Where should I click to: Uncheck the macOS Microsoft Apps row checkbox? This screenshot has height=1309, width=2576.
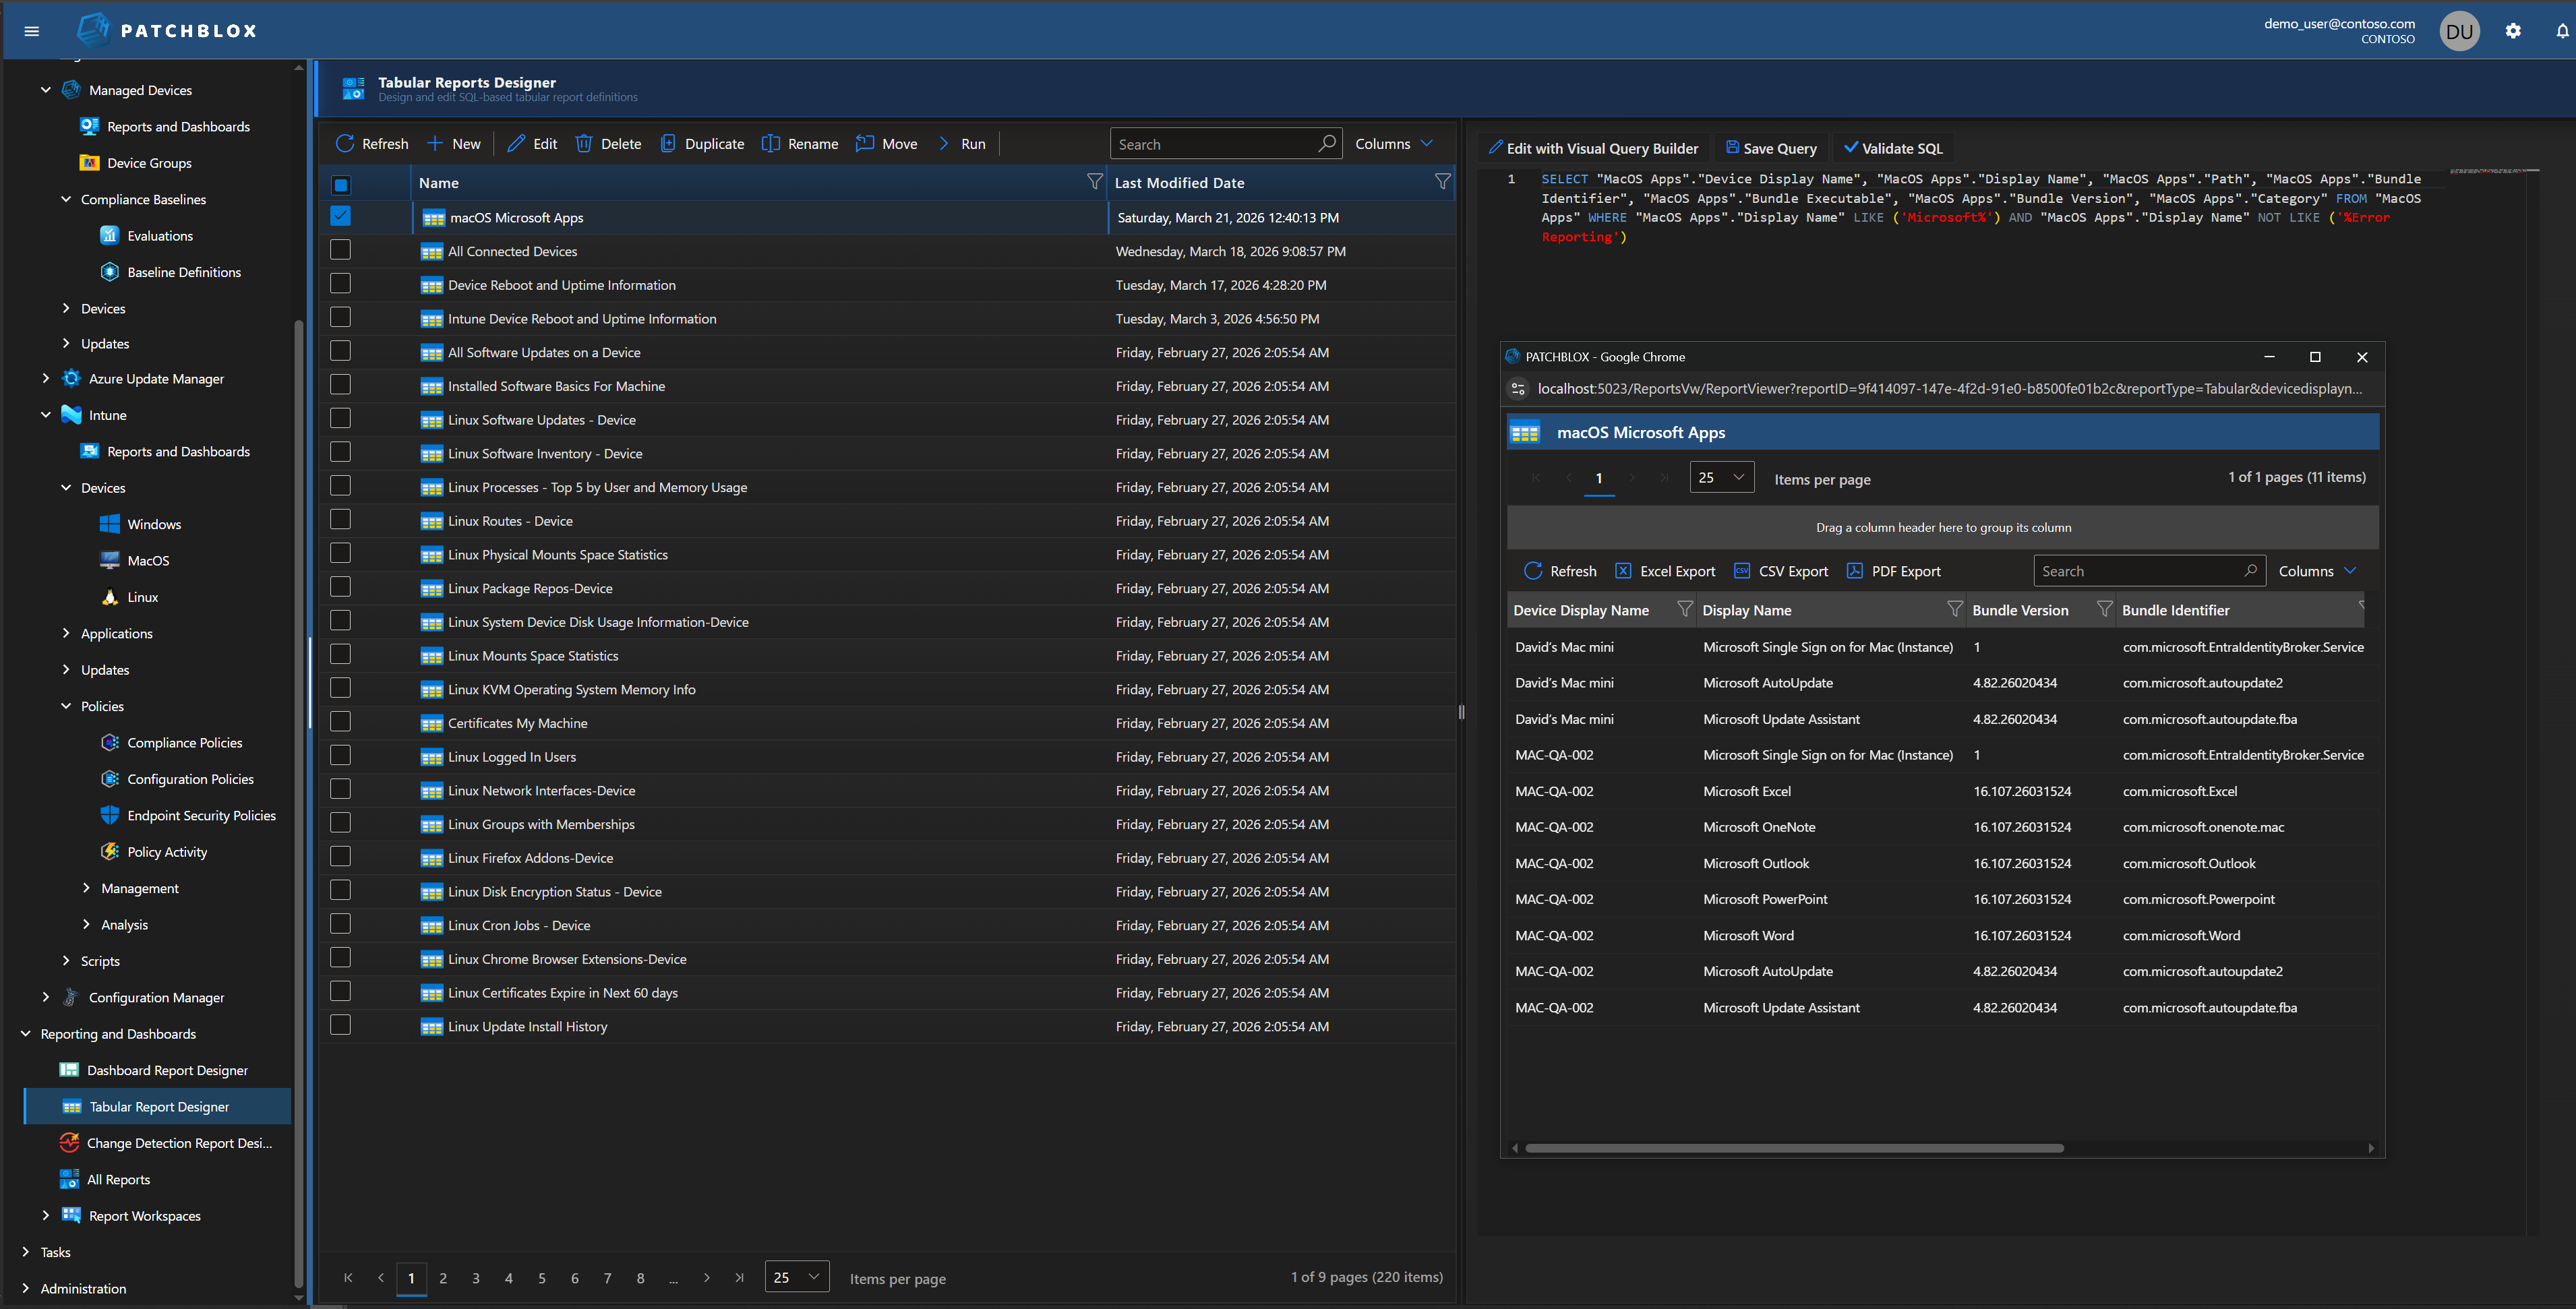coord(341,216)
